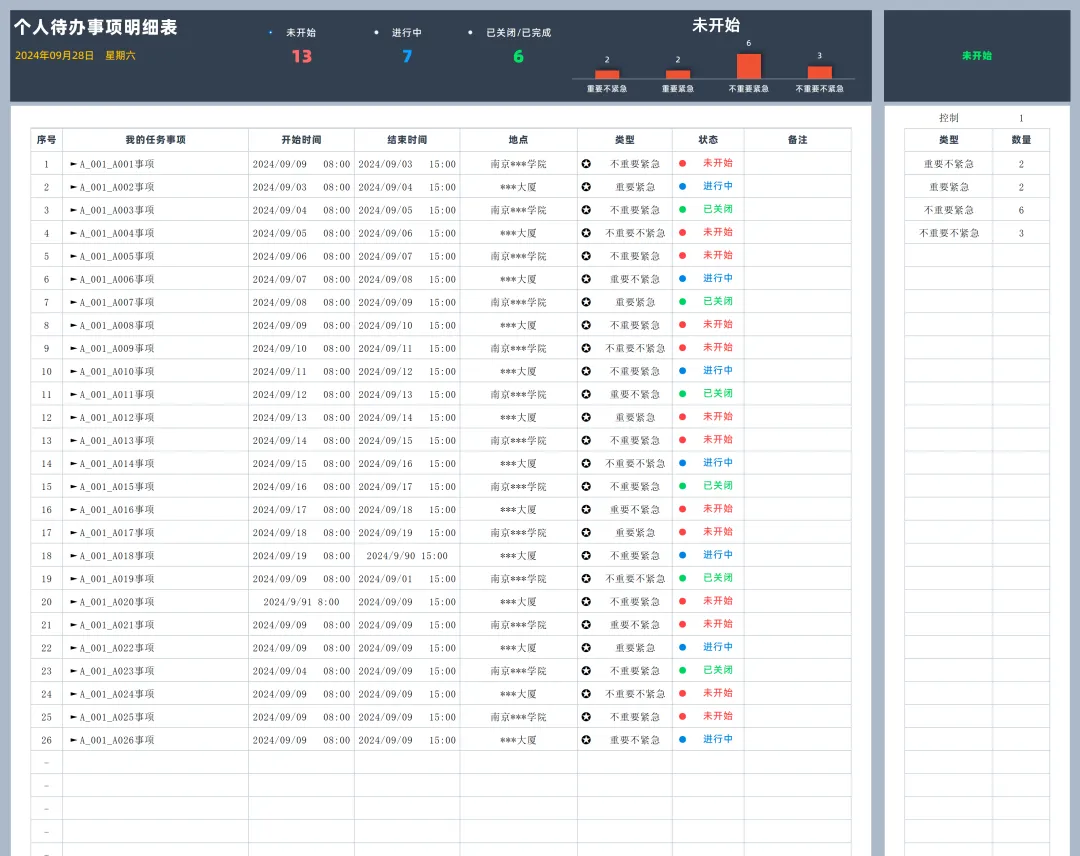Click the weekday text 星期六
Viewport: 1080px width, 856px height.
pos(120,56)
